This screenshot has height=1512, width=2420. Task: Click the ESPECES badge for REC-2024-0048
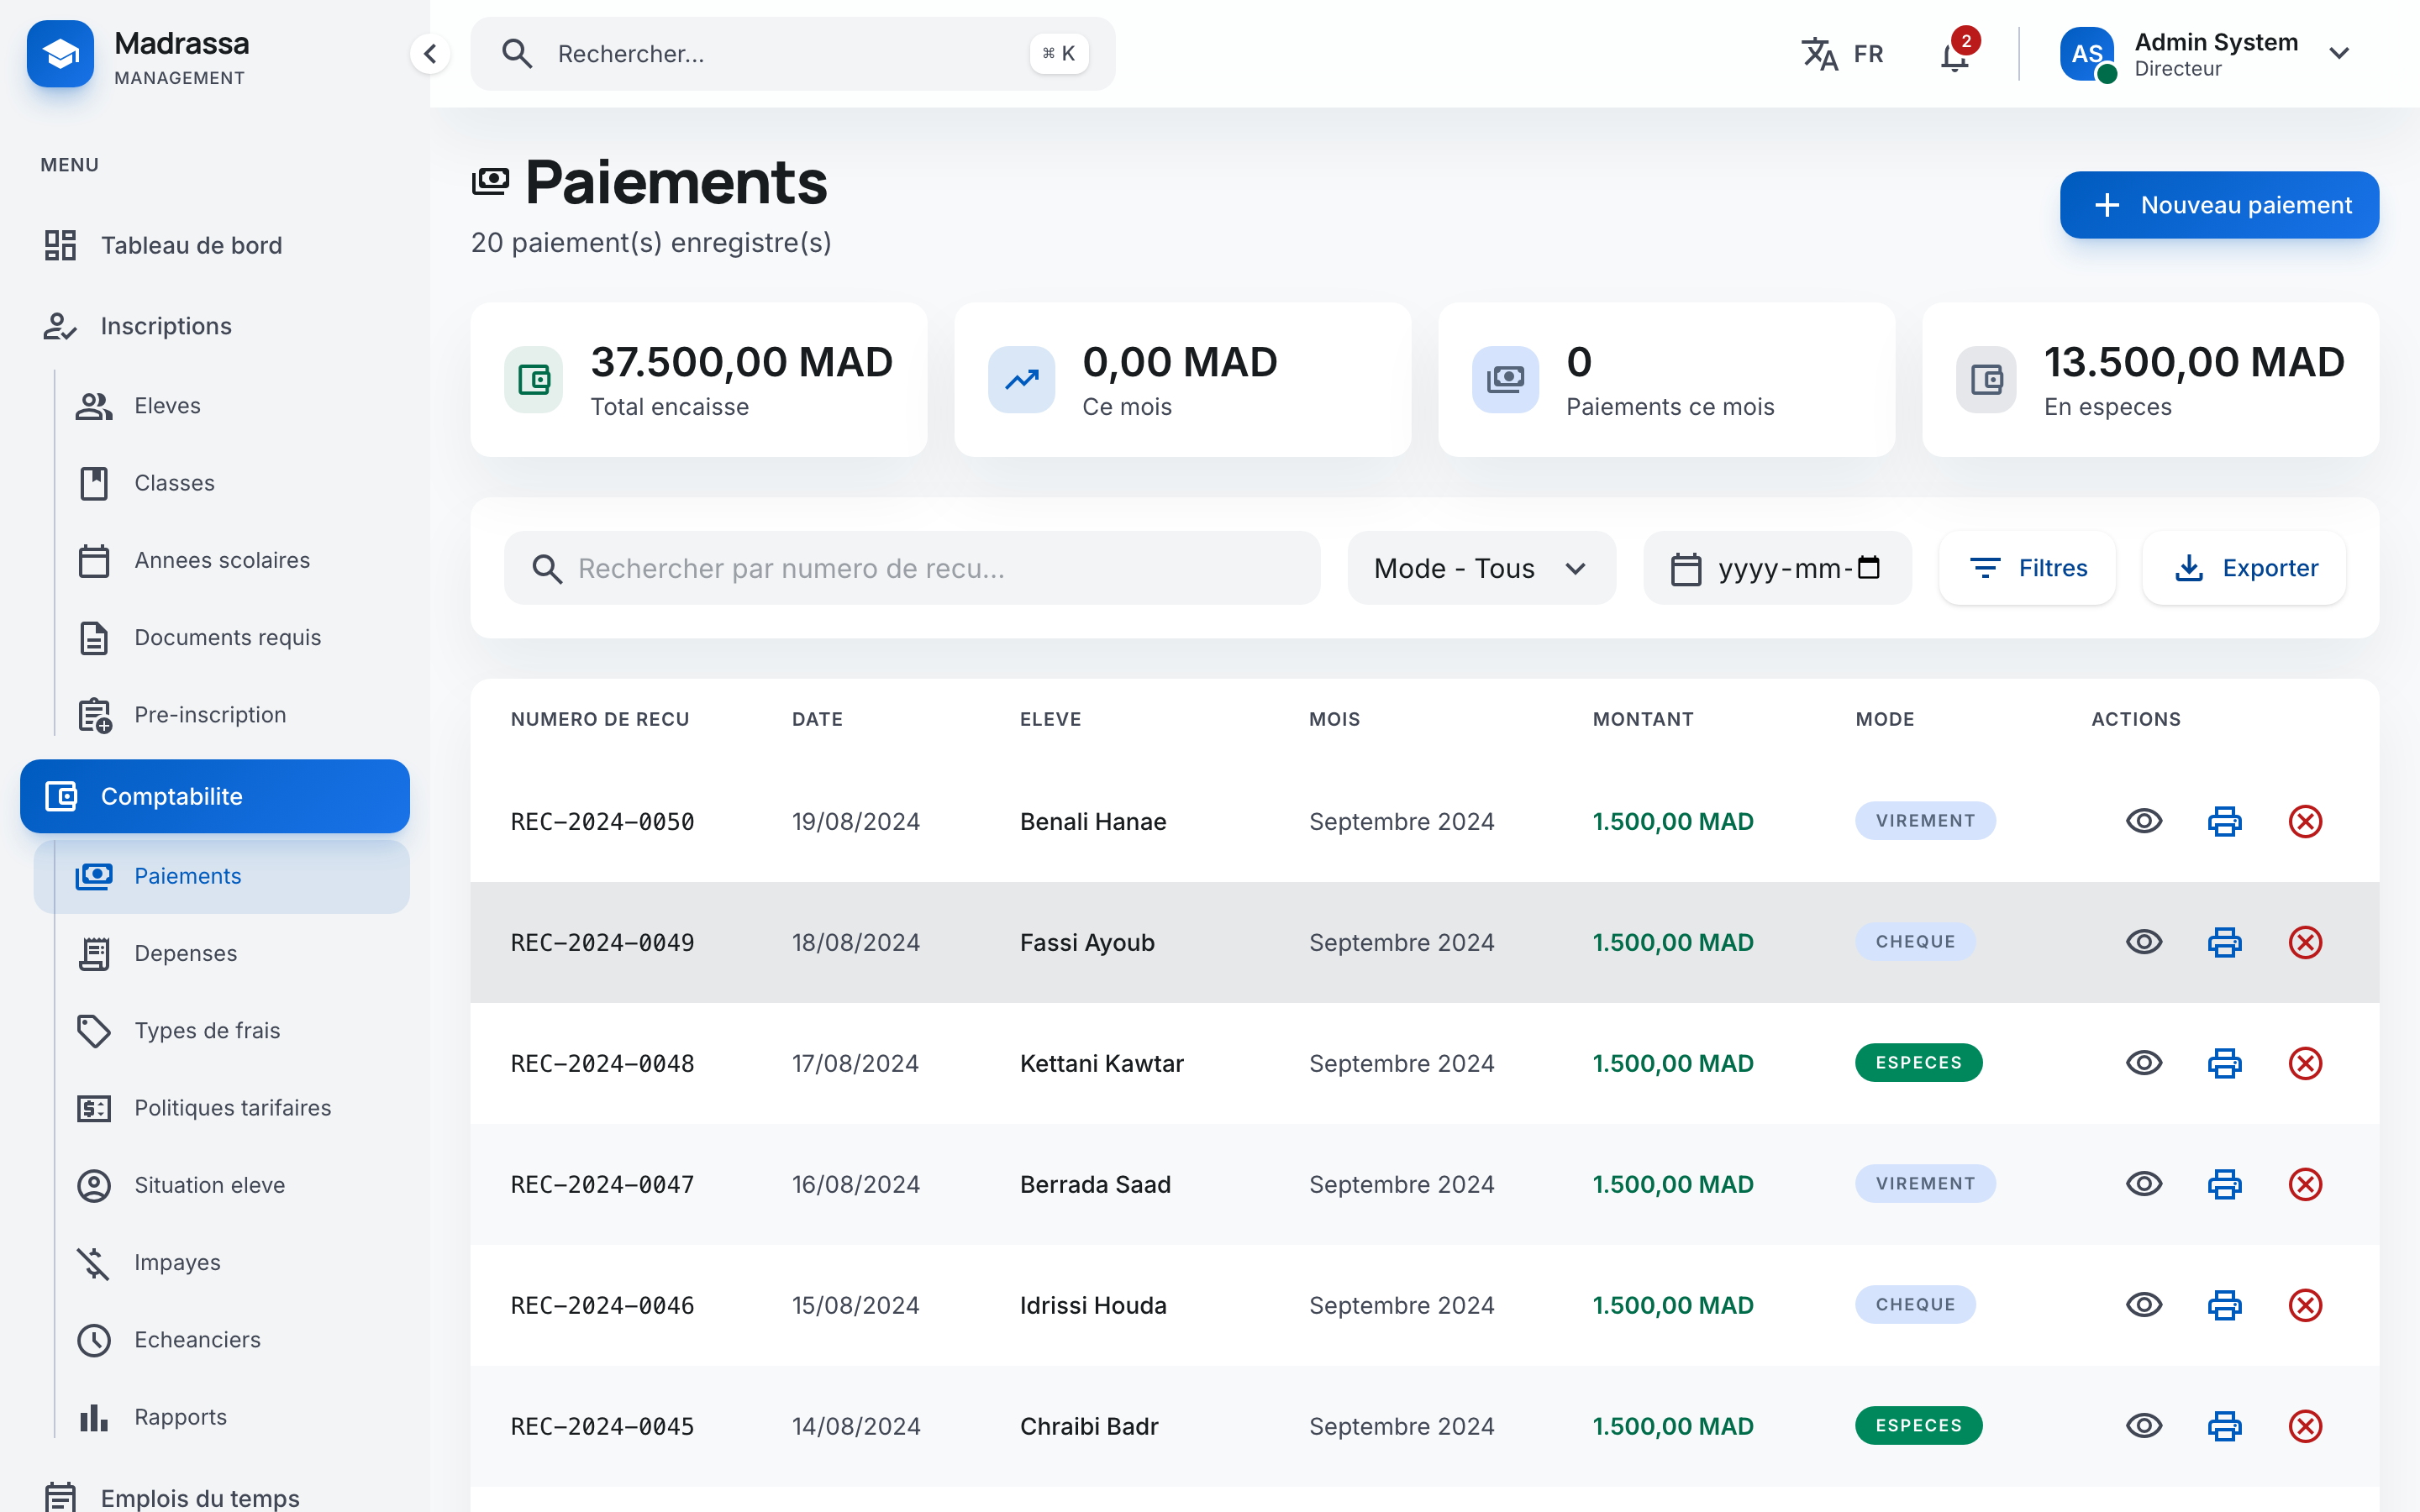[1918, 1062]
